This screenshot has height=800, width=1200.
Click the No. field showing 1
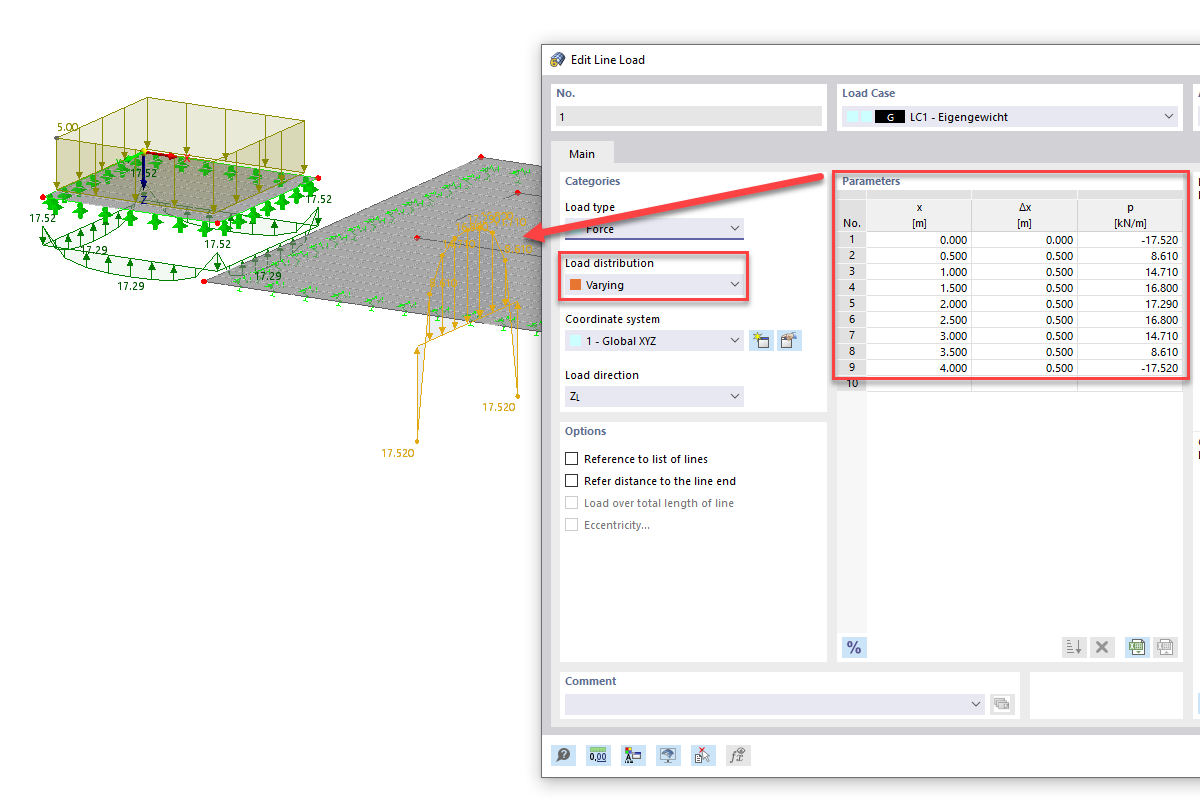[688, 116]
